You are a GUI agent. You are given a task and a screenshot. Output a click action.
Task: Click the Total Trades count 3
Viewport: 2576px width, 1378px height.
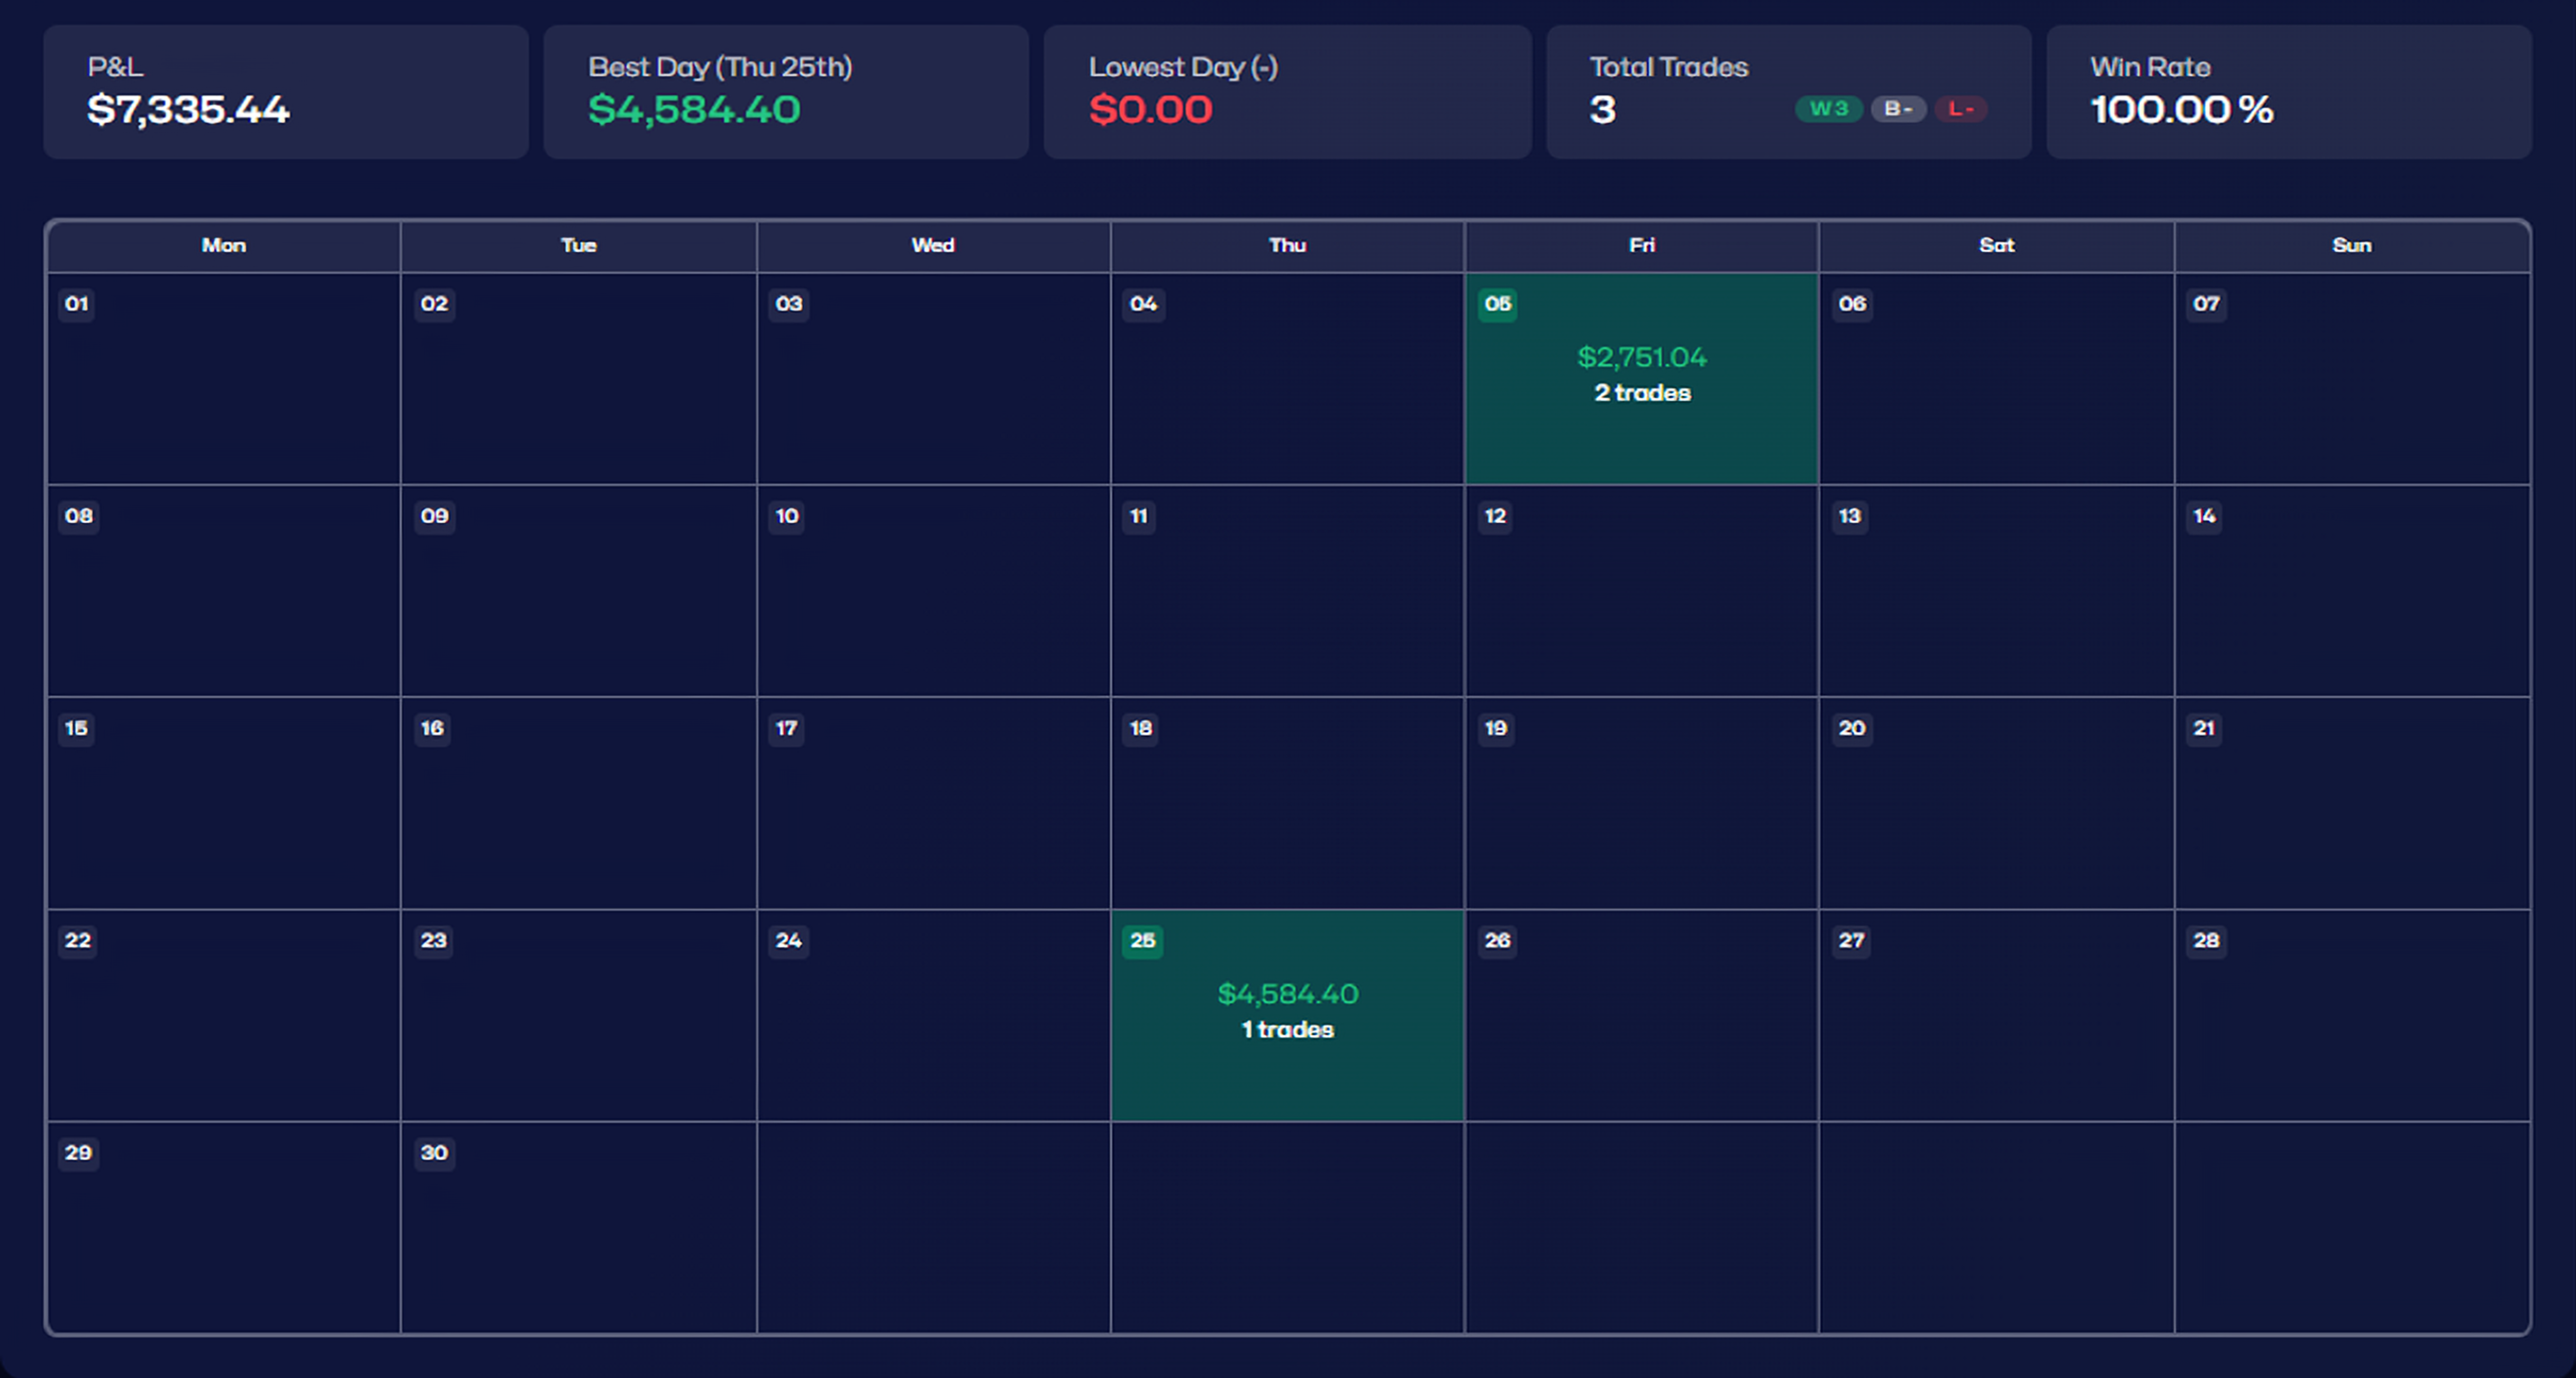(x=1602, y=110)
